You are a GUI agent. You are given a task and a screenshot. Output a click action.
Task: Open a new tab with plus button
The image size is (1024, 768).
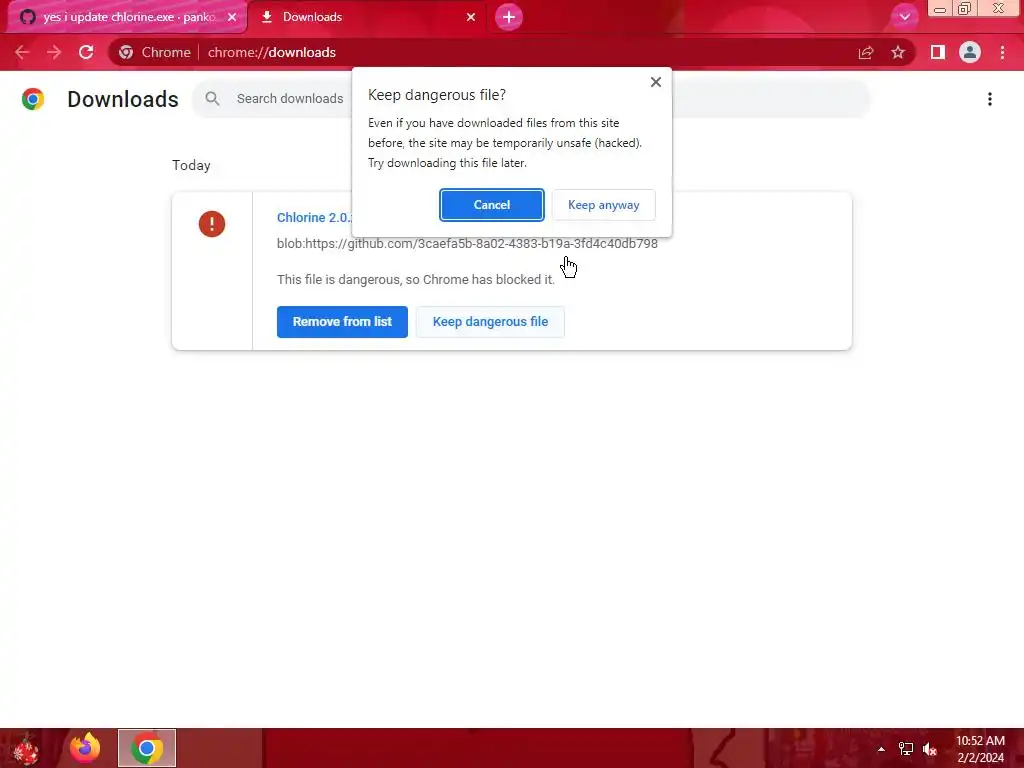coord(509,17)
